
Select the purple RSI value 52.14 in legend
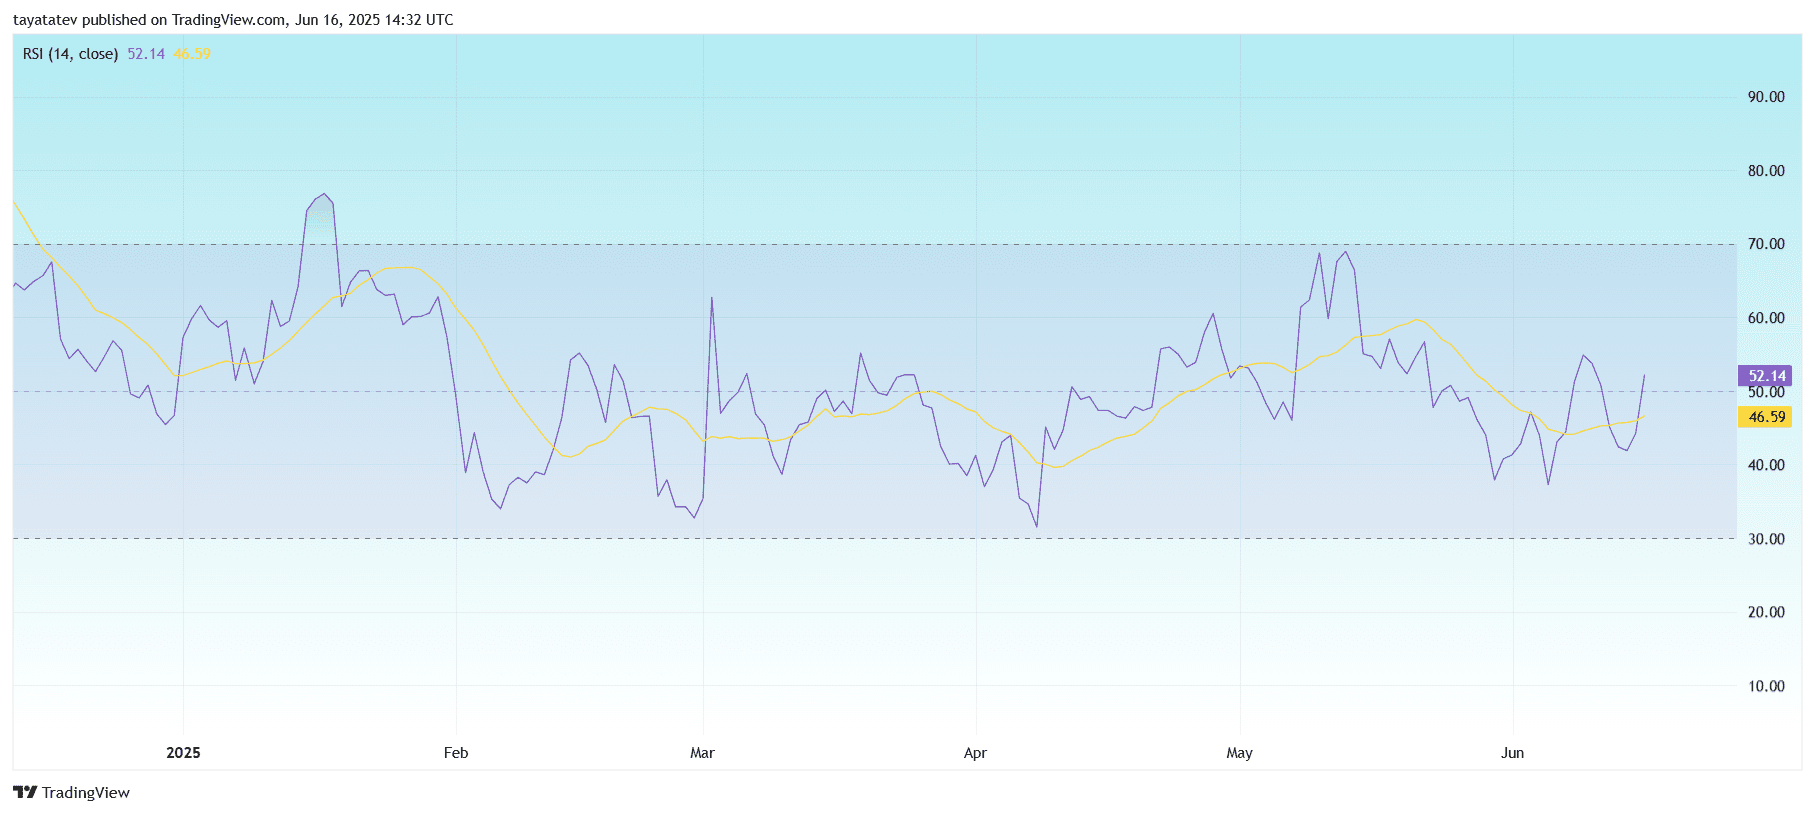(x=146, y=54)
